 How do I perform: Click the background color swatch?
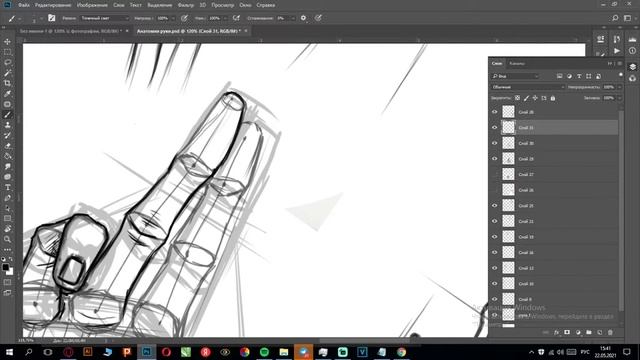[10, 272]
